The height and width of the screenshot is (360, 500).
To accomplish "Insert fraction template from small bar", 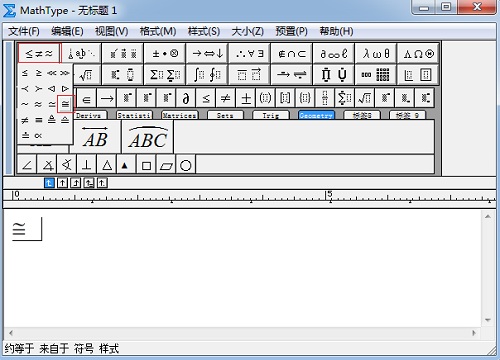I will click(325, 98).
